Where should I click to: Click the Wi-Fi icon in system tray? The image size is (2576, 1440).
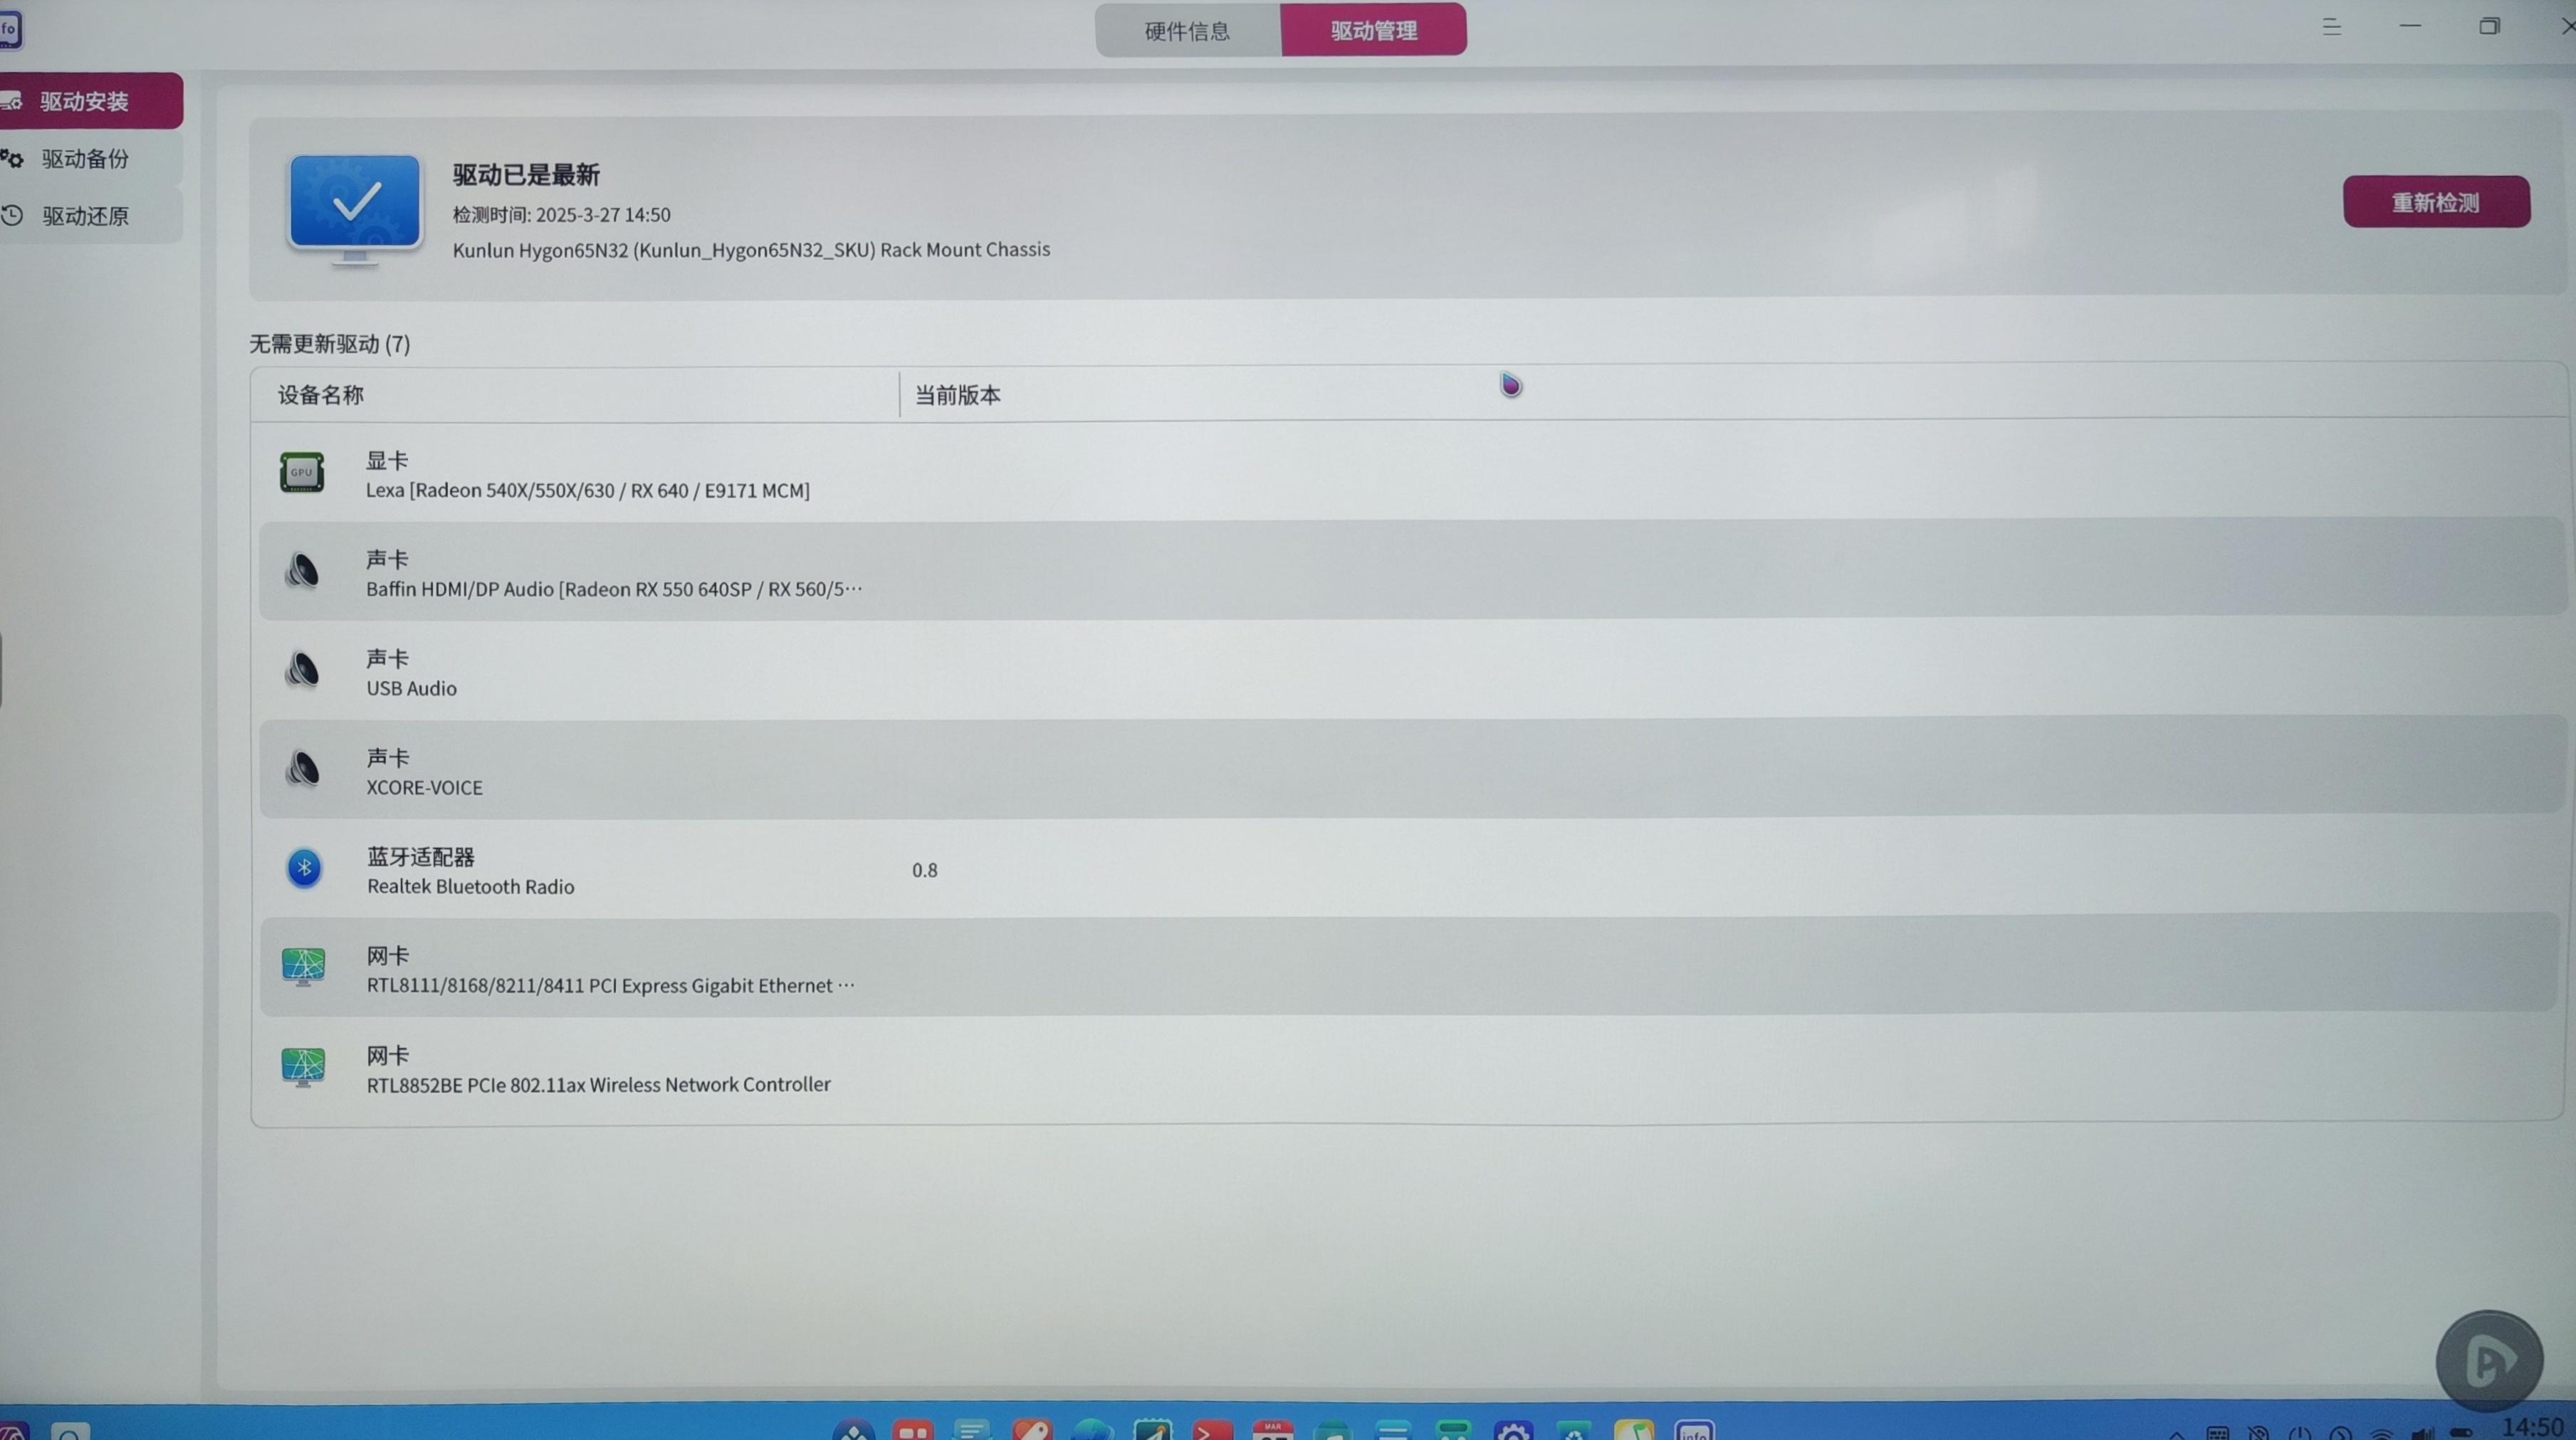[x=2381, y=1433]
